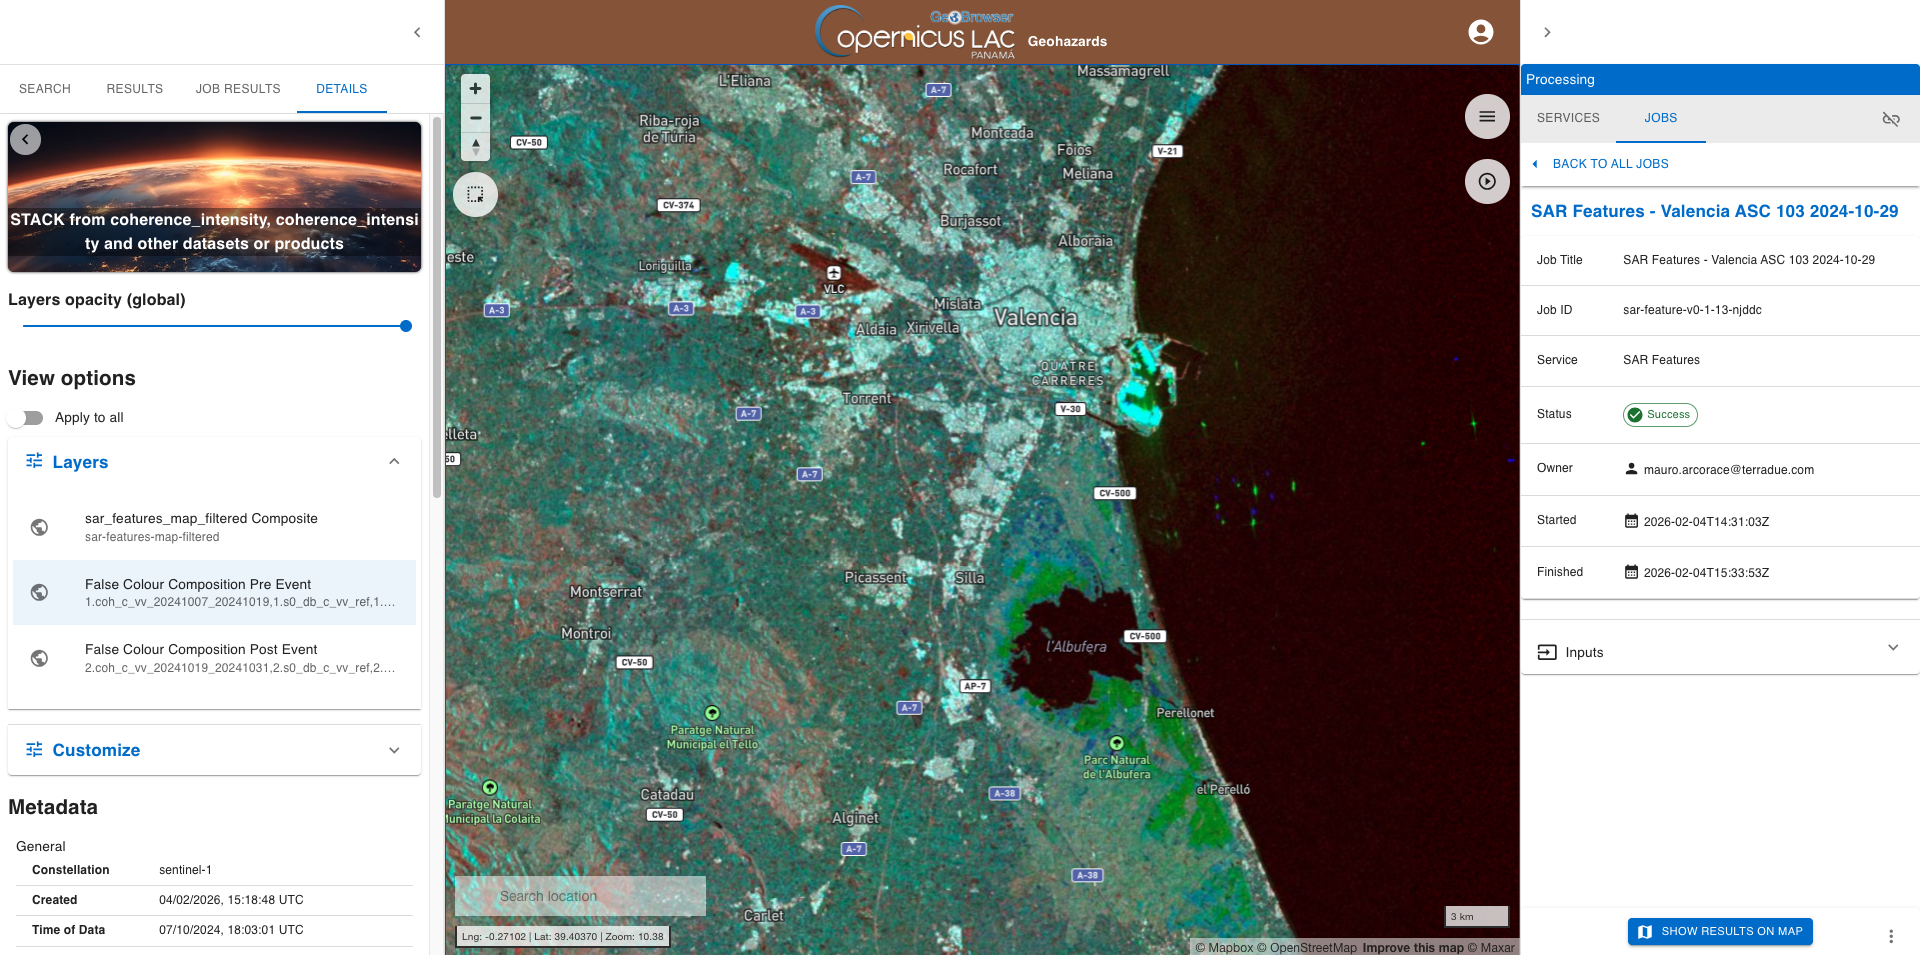Reset map bearing with compass button

click(x=475, y=147)
